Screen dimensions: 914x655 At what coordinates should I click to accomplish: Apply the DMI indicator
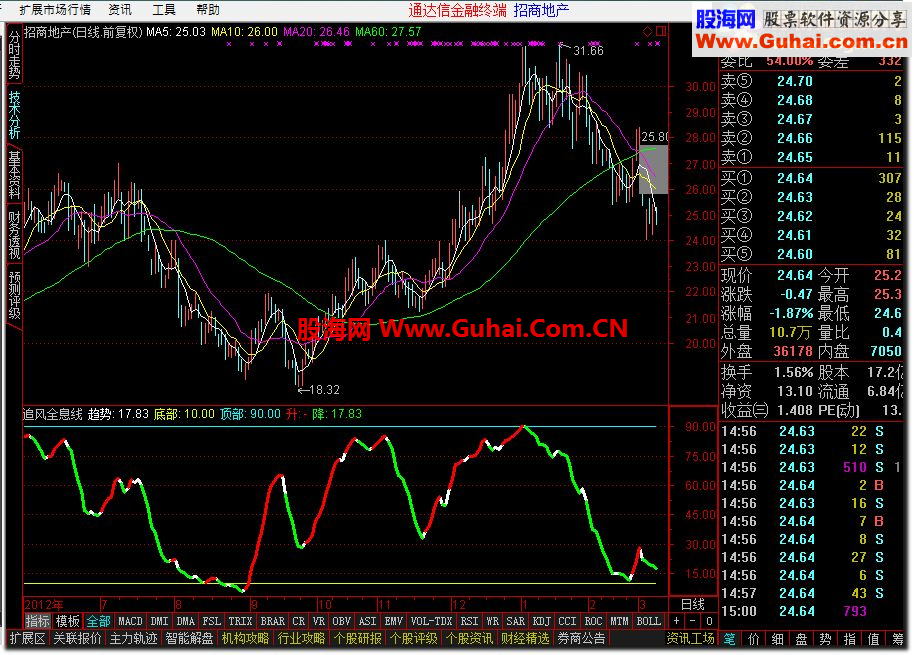pyautogui.click(x=159, y=621)
